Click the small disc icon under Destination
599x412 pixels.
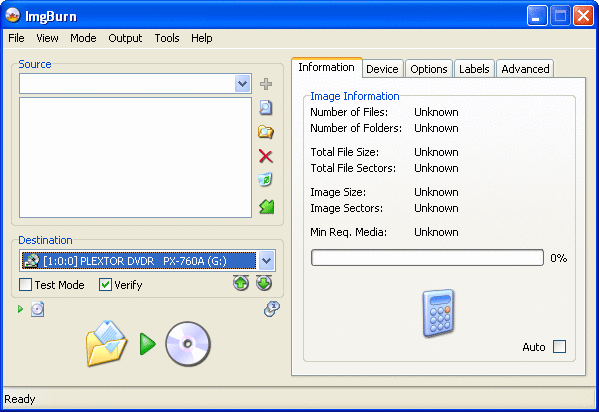pyautogui.click(x=37, y=309)
